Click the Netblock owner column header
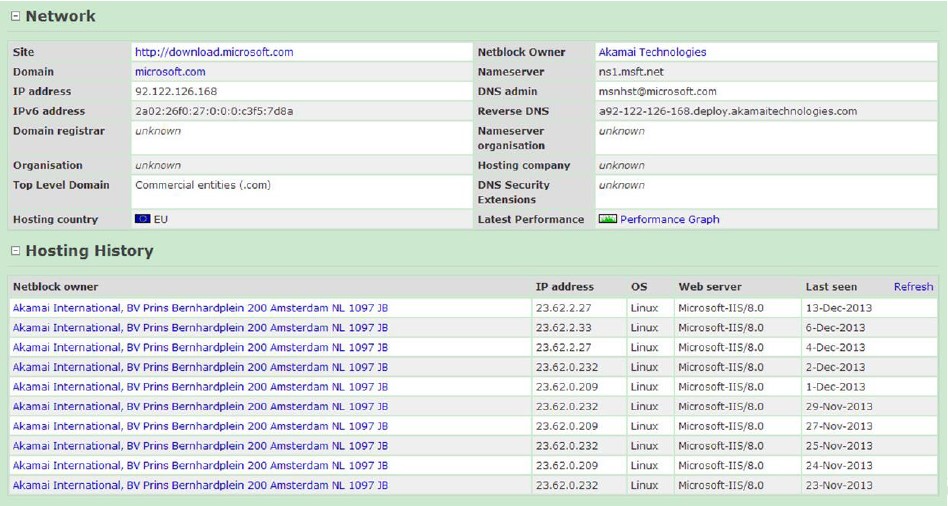This screenshot has height=506, width=948. (x=56, y=287)
